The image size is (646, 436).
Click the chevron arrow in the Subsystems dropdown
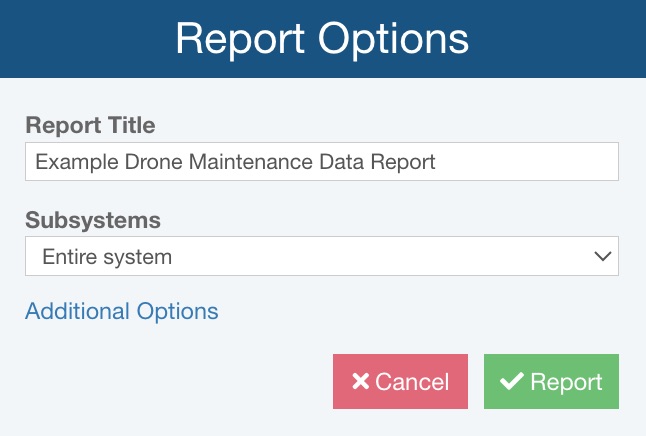pos(602,257)
